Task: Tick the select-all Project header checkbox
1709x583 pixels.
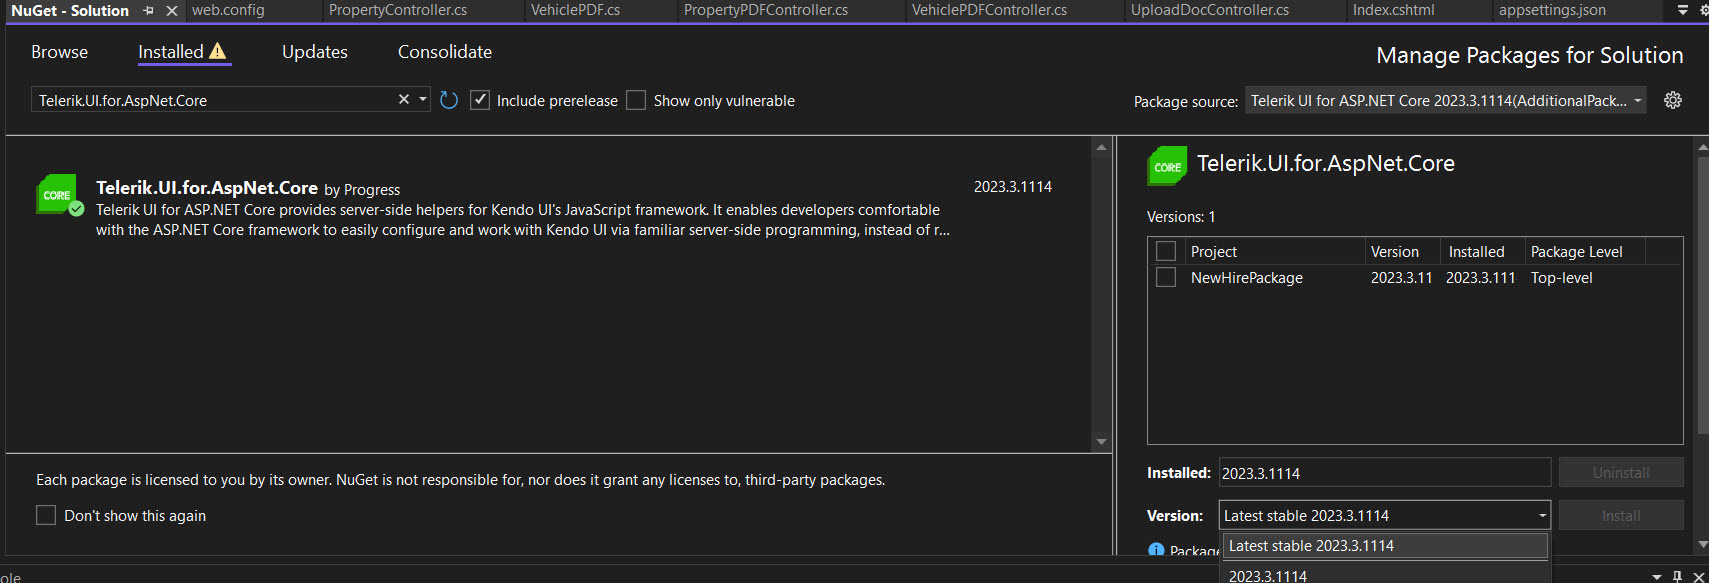Action: coord(1166,251)
